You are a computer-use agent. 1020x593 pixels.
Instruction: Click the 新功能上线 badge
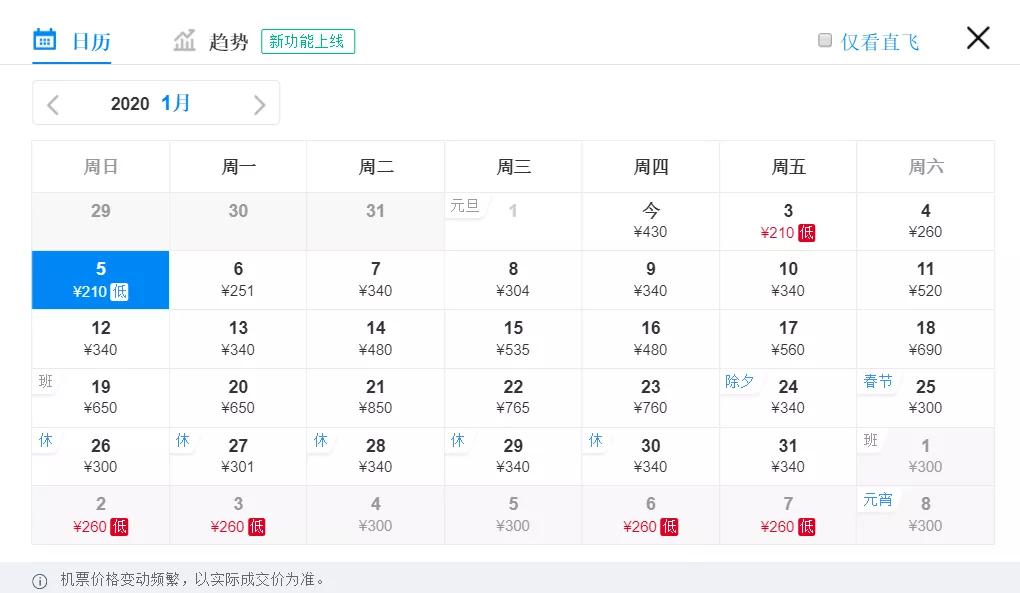pos(308,42)
